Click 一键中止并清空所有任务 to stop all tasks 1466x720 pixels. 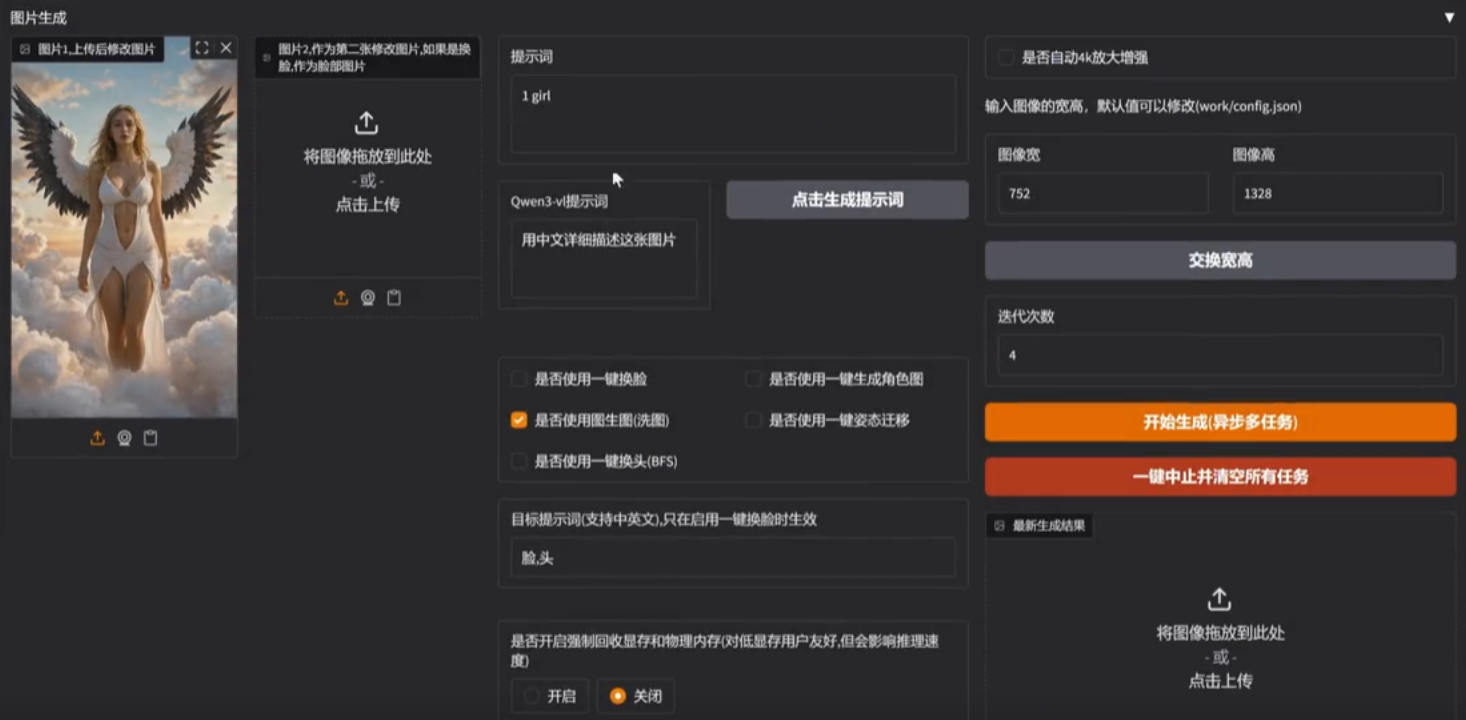[x=1220, y=477]
